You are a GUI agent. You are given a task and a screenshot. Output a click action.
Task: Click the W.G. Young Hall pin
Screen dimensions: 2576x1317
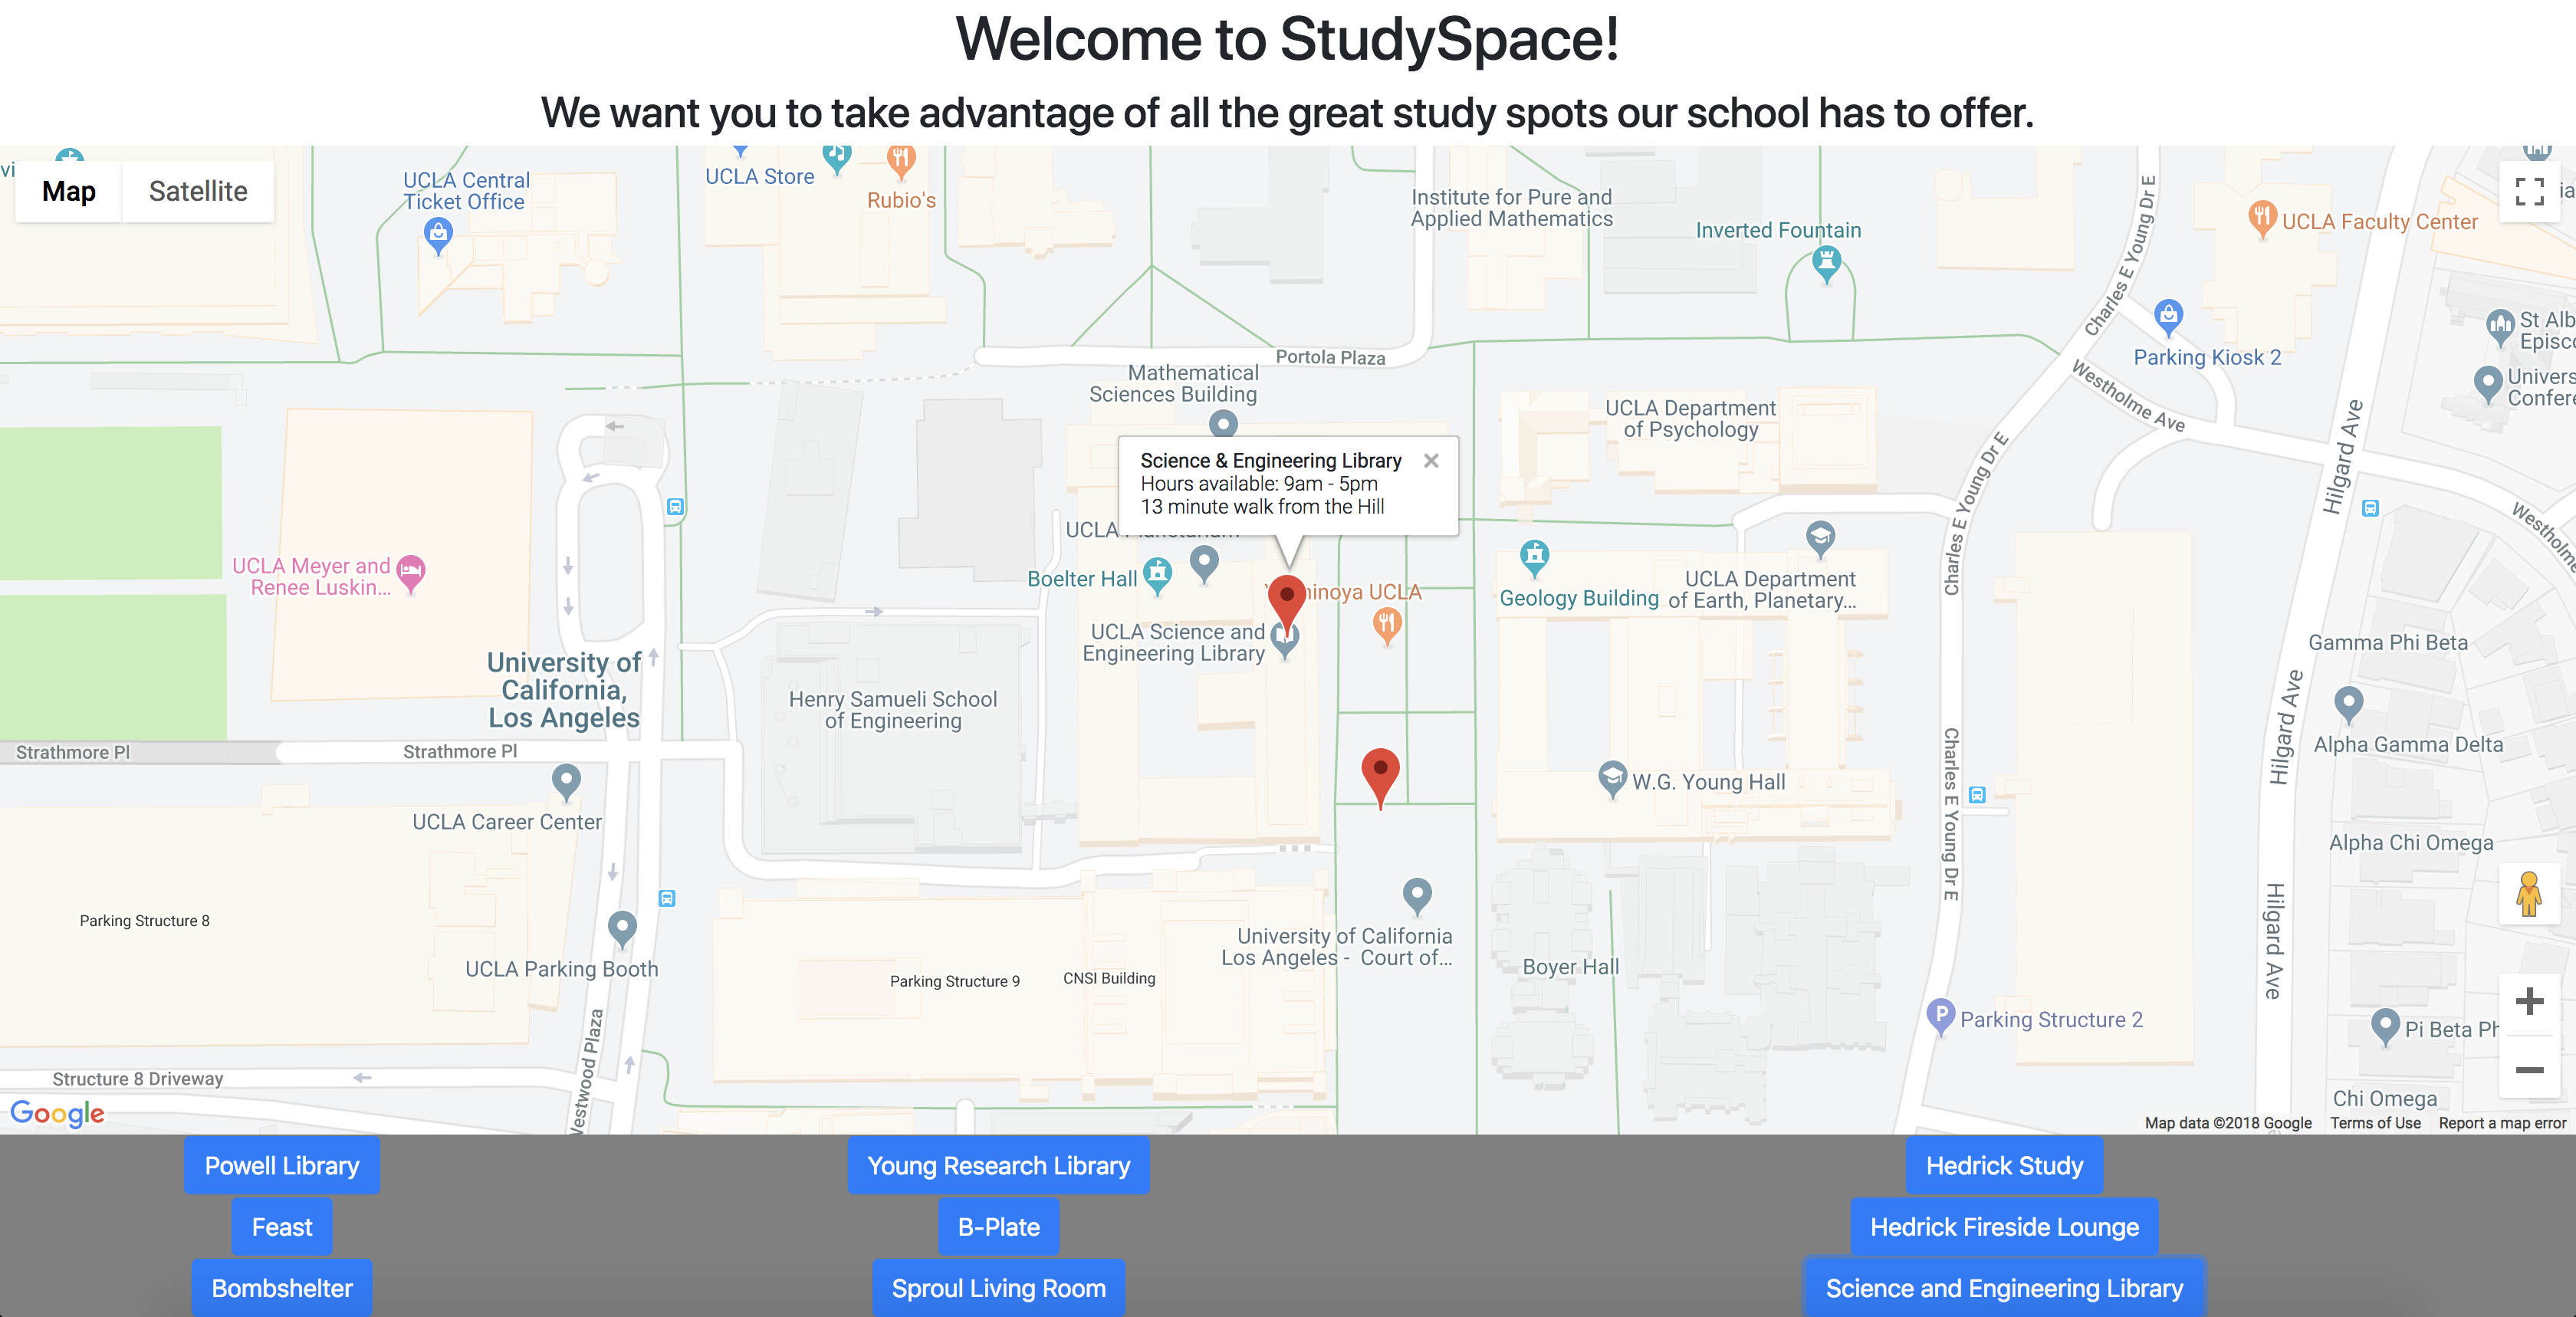pos(1611,779)
